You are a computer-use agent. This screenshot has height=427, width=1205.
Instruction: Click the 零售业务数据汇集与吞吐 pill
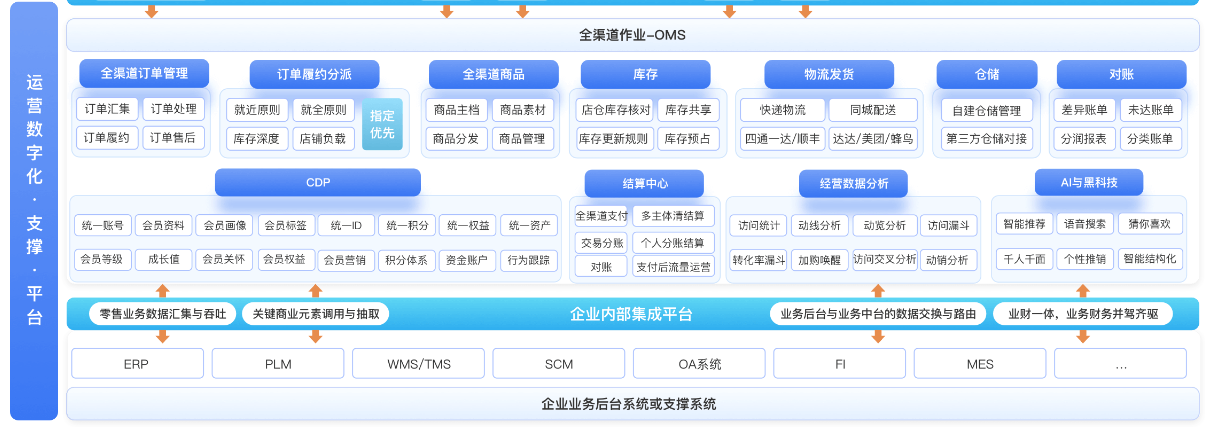pyautogui.click(x=162, y=314)
